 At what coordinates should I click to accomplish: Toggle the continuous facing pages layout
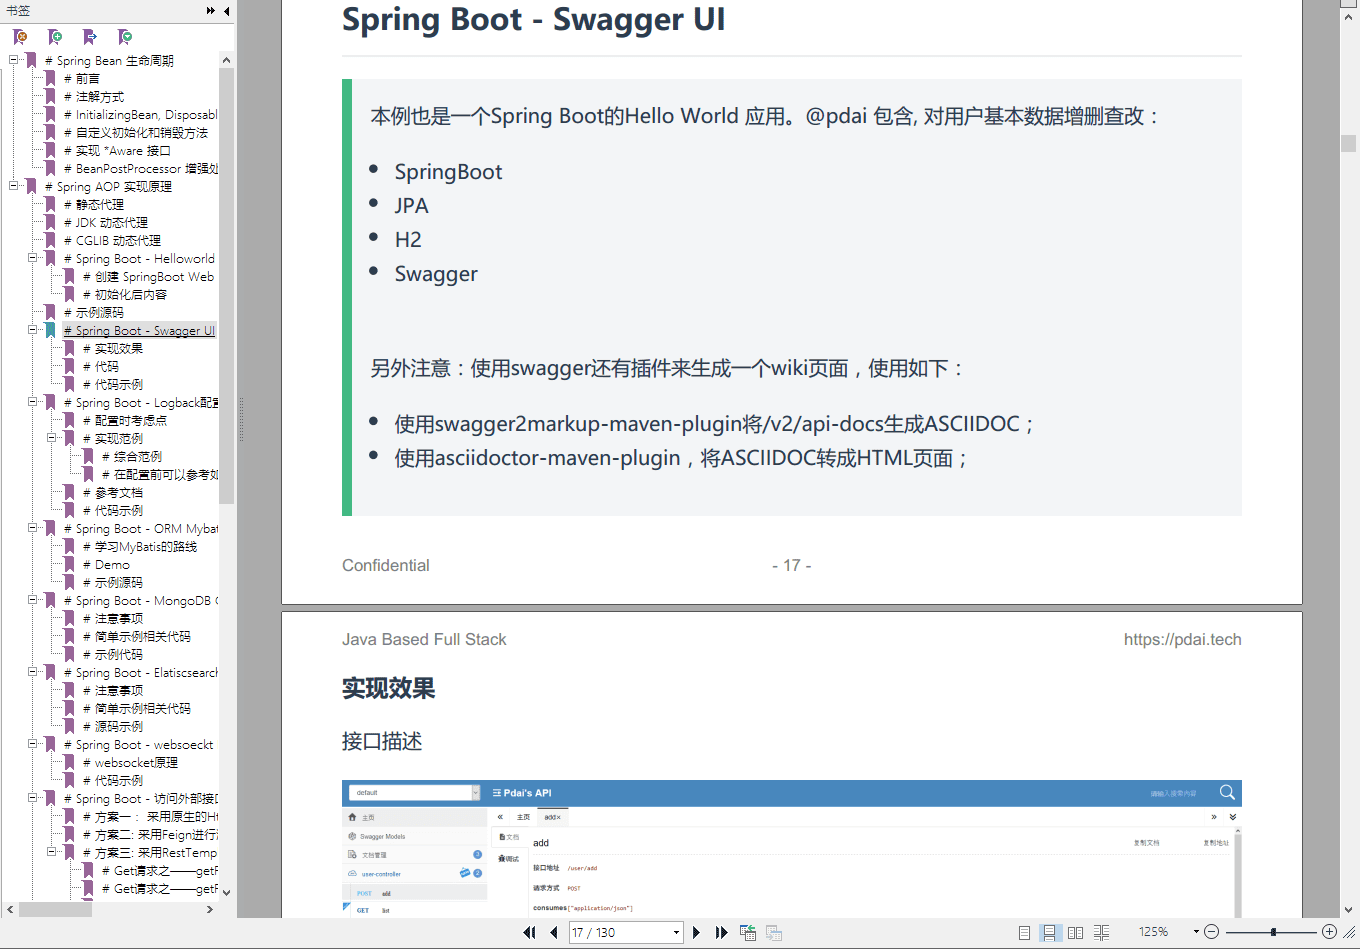tap(1101, 932)
